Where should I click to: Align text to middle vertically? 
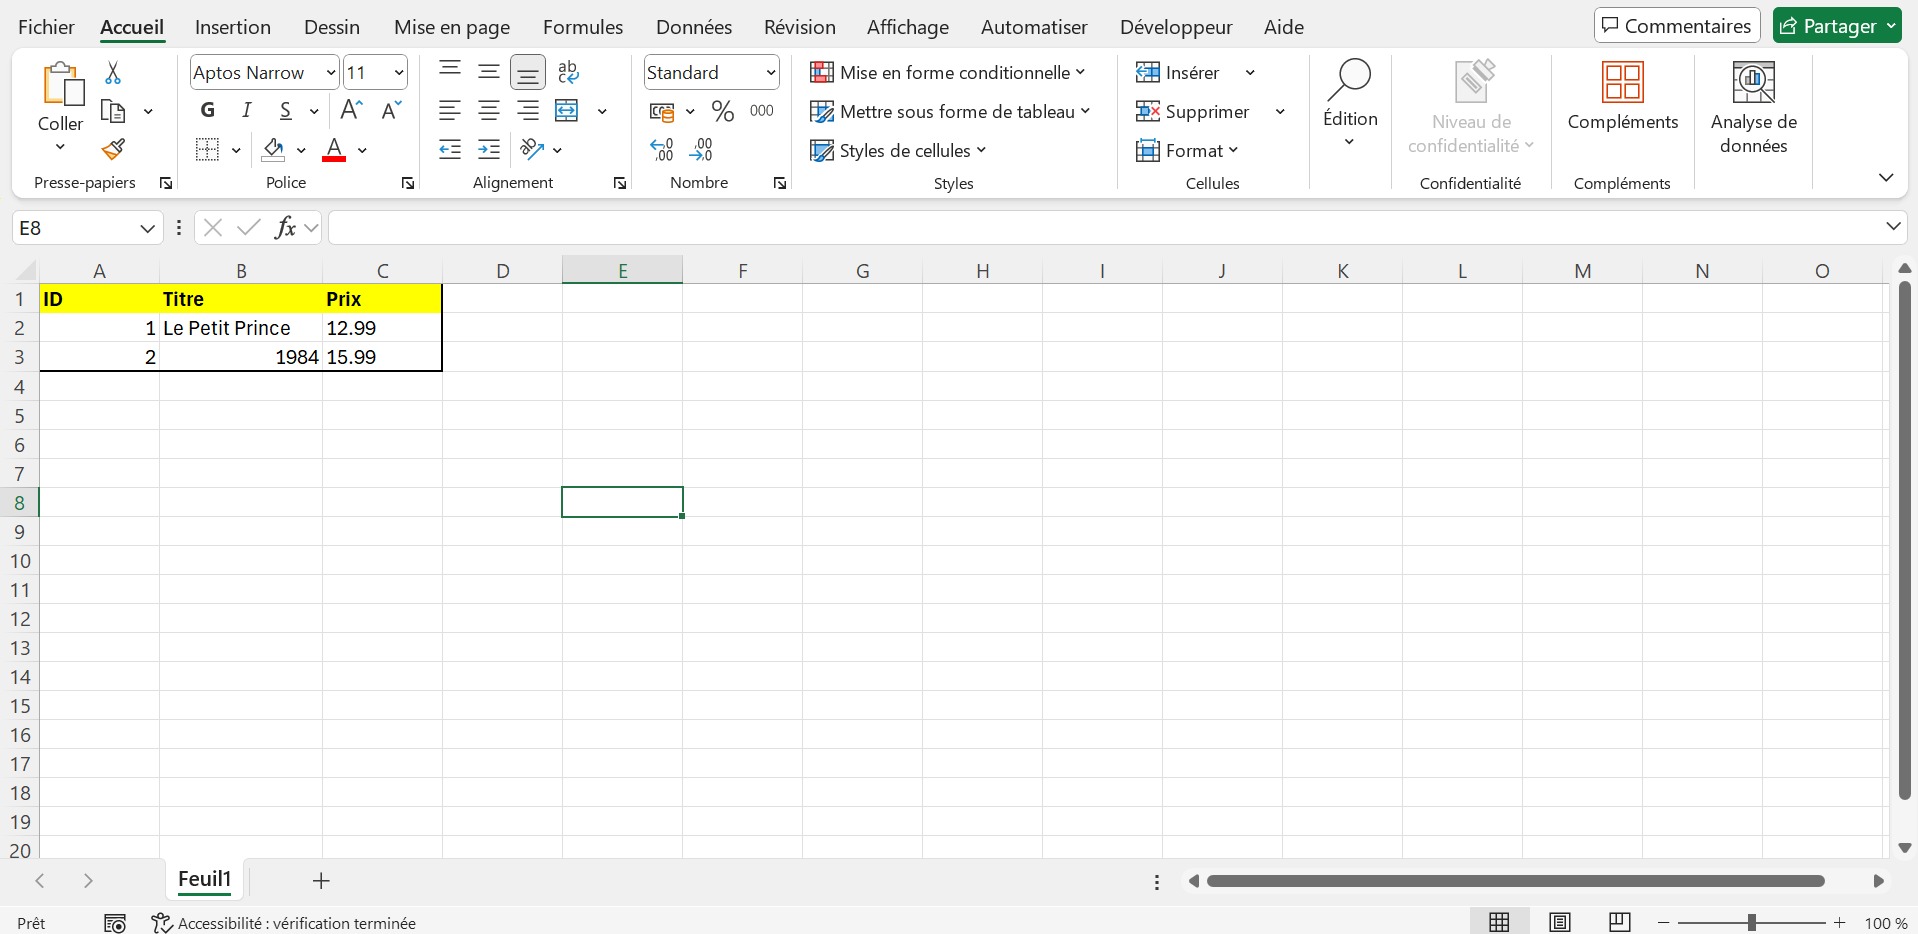489,72
